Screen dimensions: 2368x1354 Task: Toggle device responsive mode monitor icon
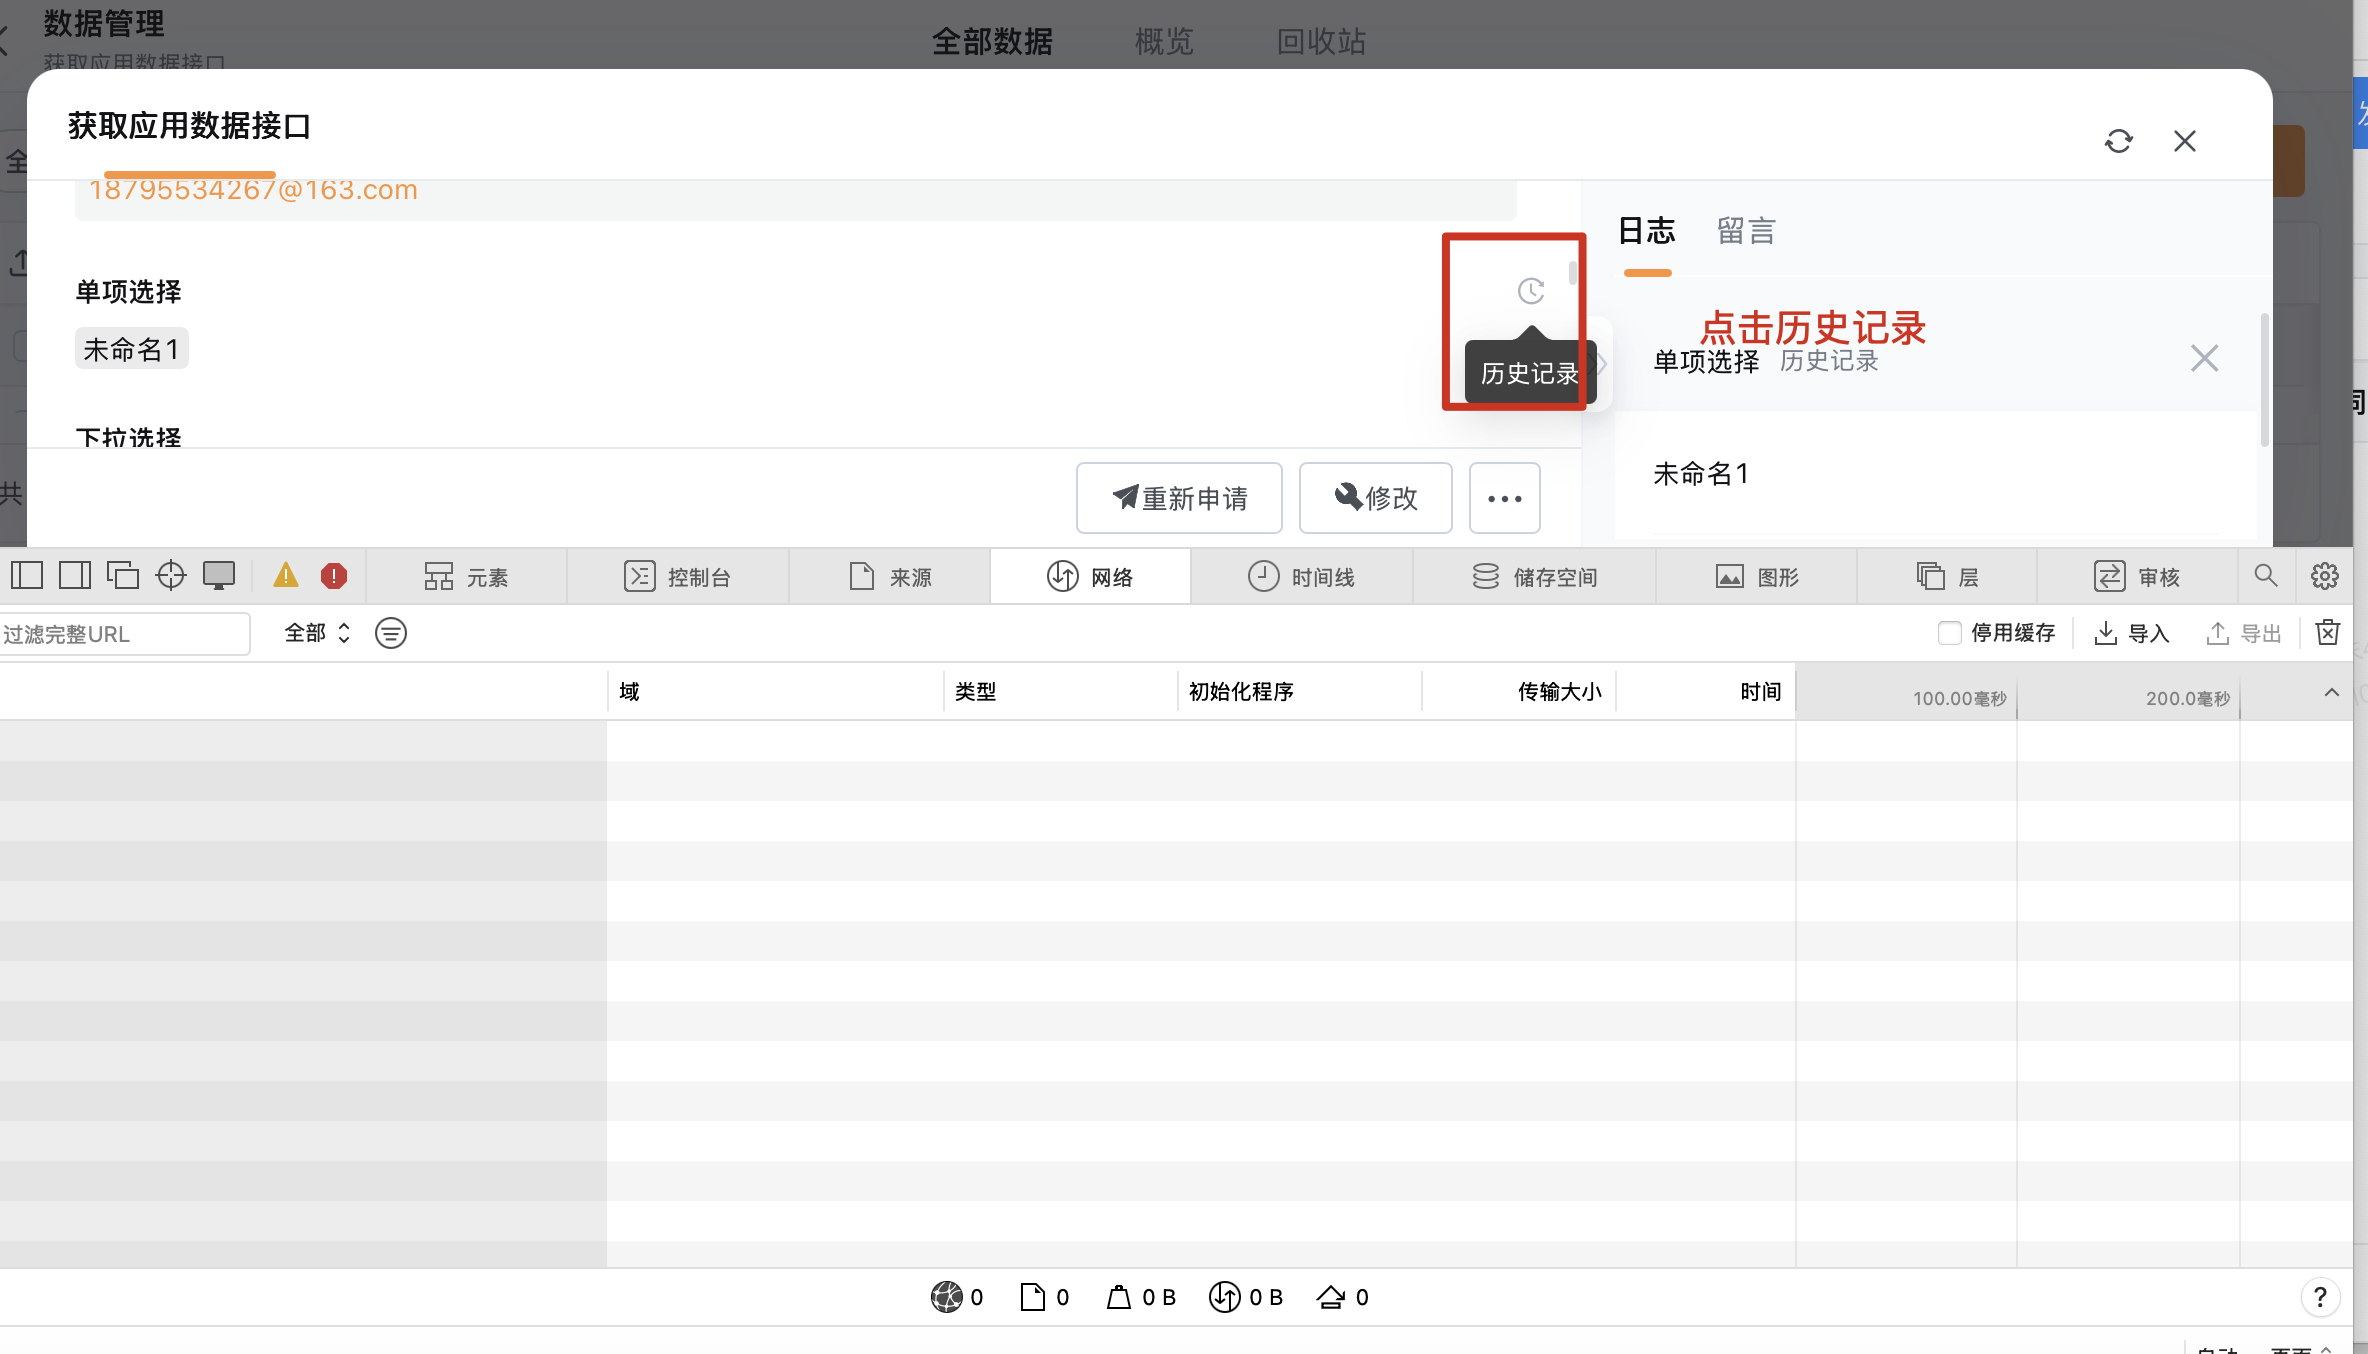pos(219,575)
